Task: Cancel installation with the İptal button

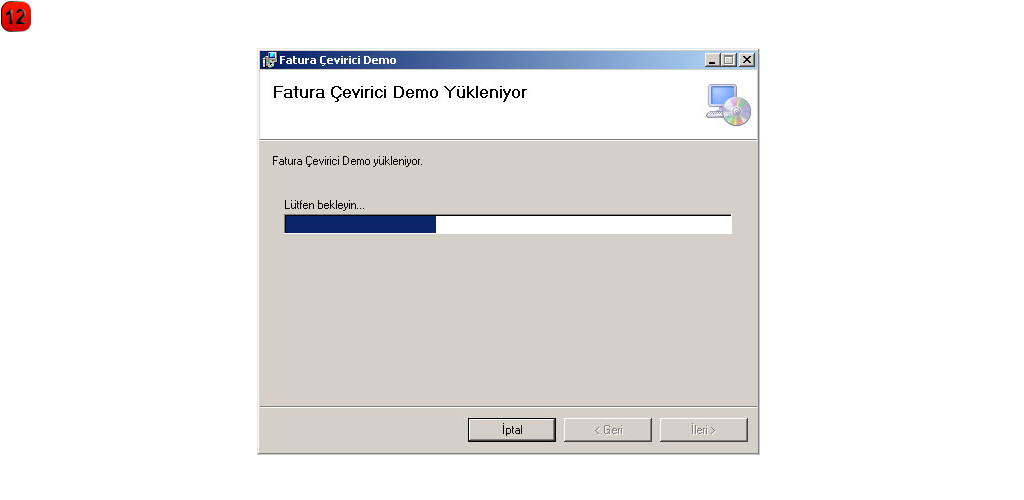Action: pos(511,430)
